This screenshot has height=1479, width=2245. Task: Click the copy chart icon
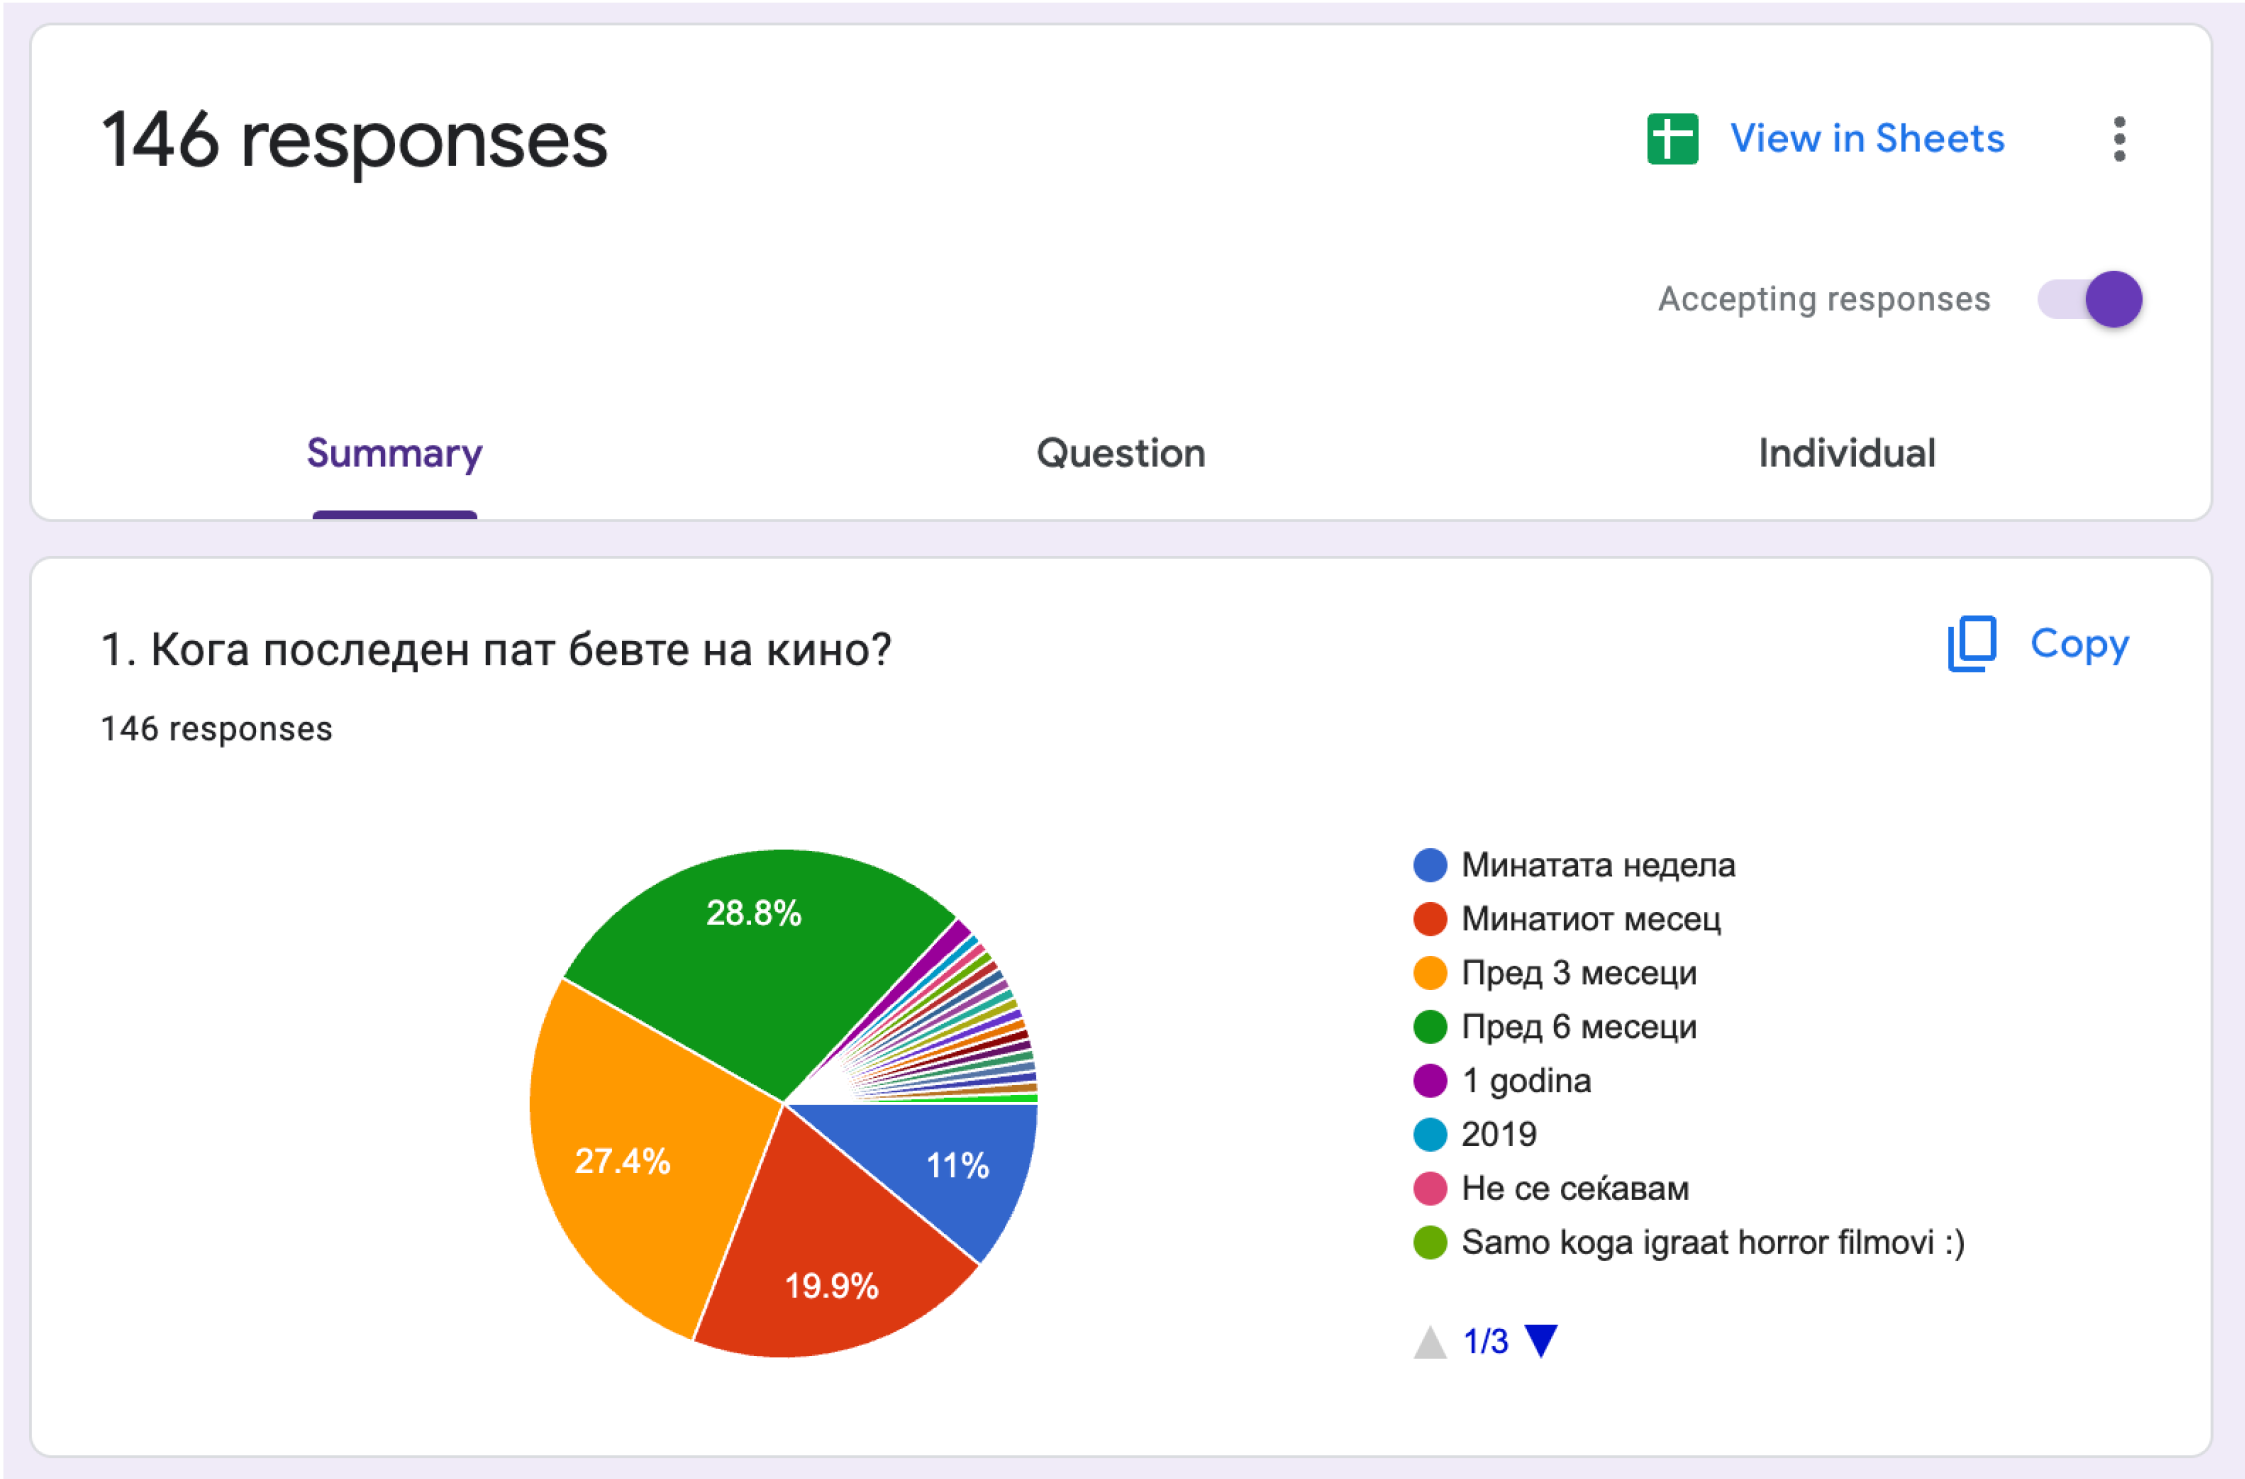click(1971, 644)
